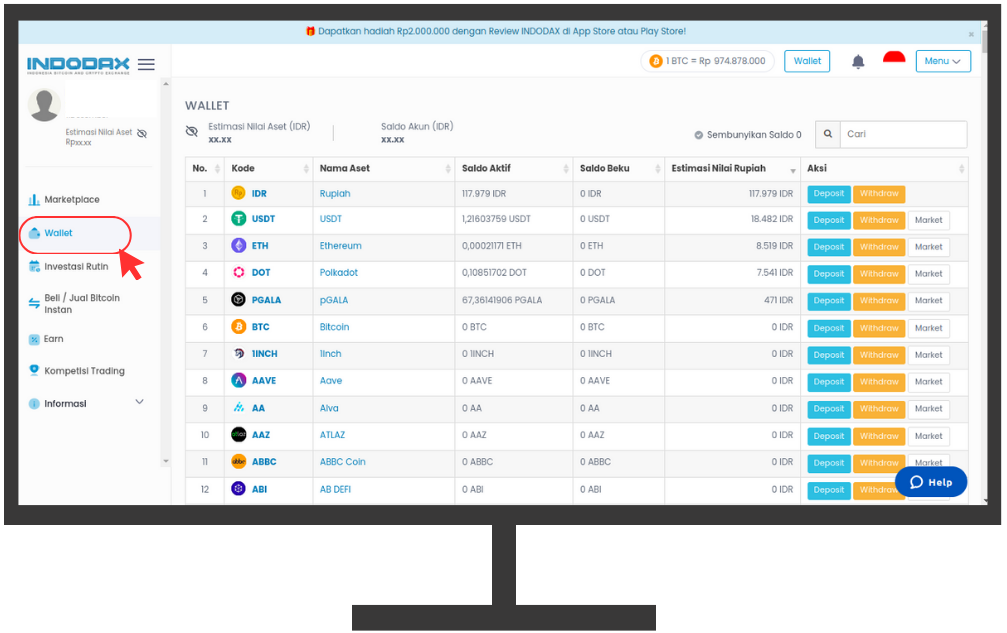Screen dimensions: 1007x633
Task: Click the Ethereum coin icon
Action: click(x=239, y=246)
